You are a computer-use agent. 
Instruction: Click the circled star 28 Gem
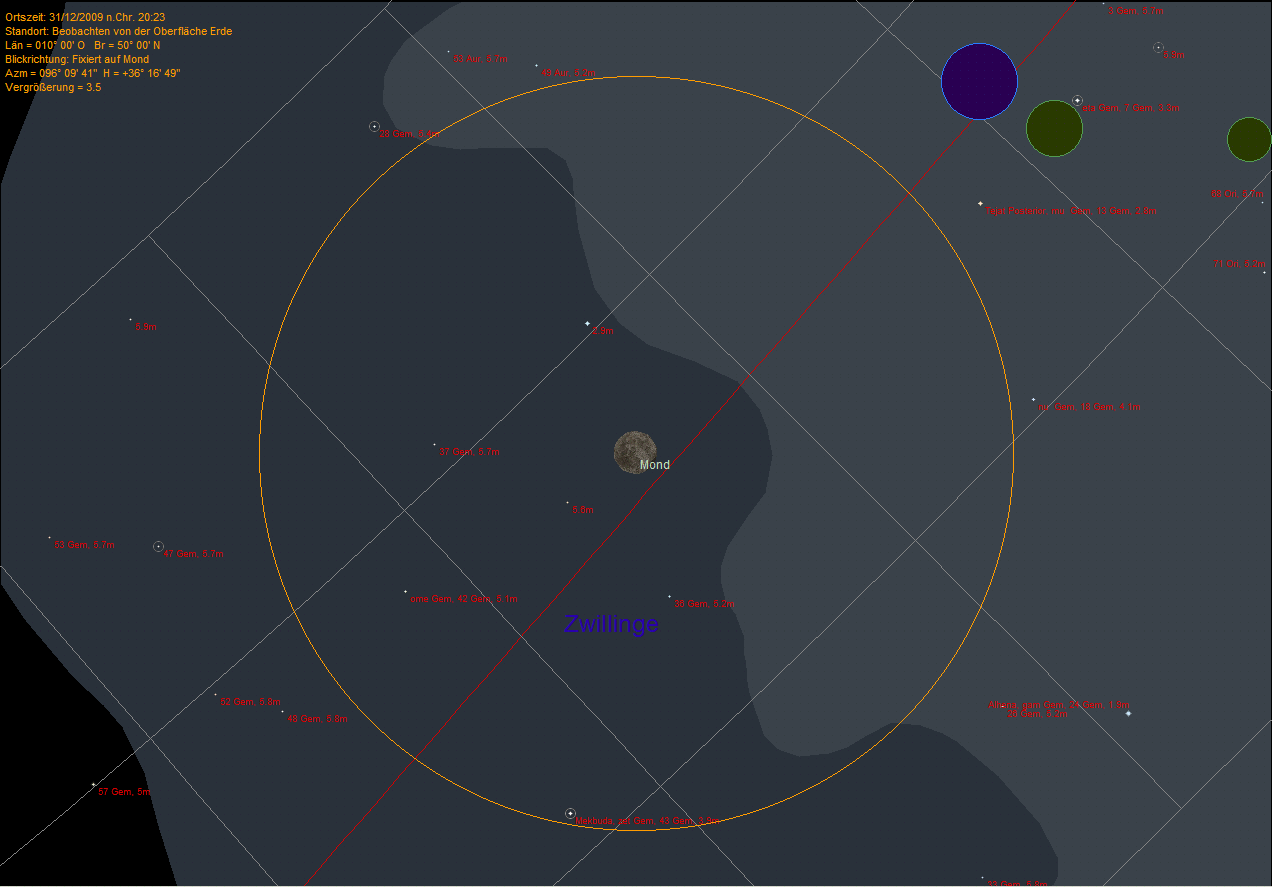point(374,127)
